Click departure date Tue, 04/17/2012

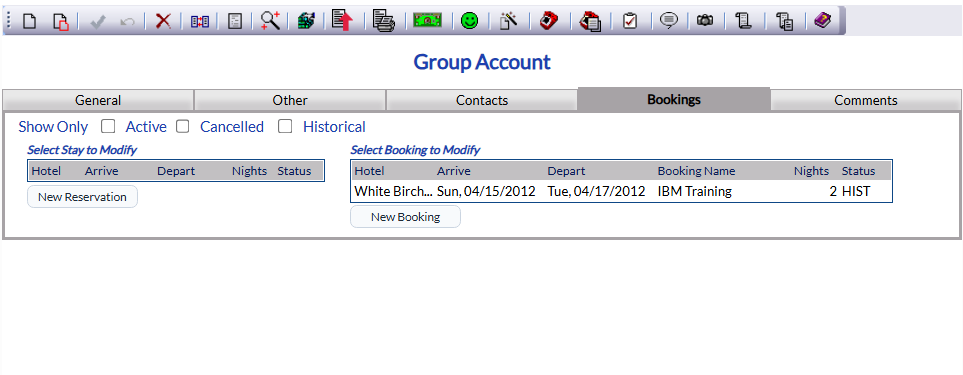pyautogui.click(x=596, y=191)
